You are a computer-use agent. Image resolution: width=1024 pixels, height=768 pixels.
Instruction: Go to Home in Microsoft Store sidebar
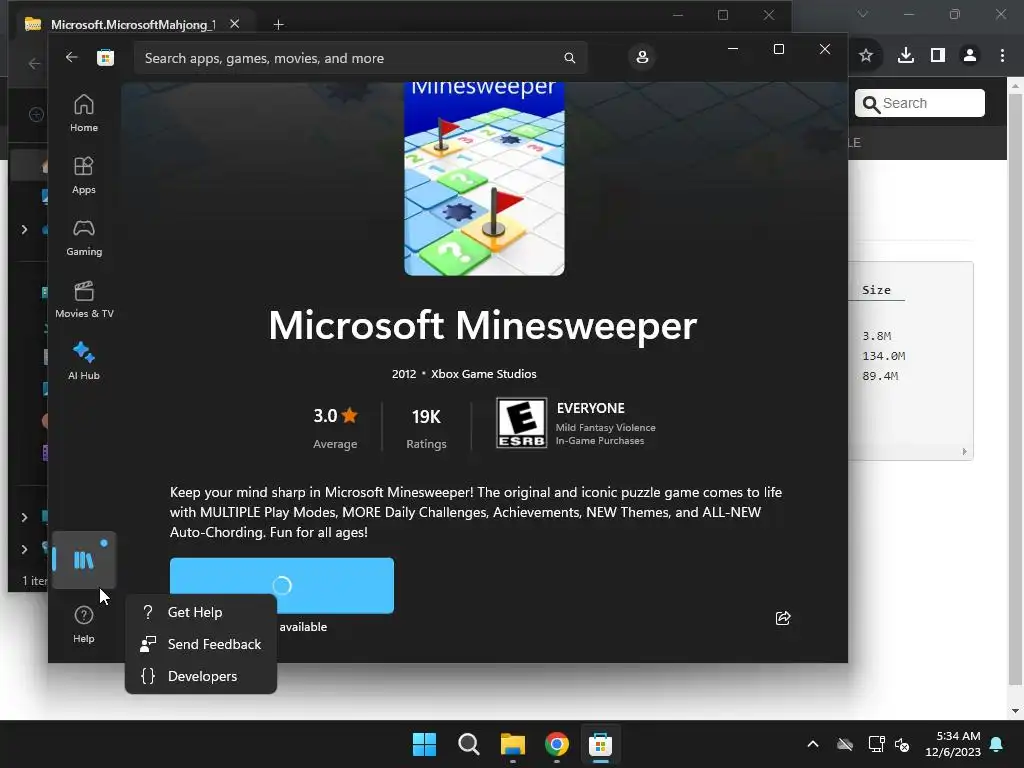tap(84, 113)
